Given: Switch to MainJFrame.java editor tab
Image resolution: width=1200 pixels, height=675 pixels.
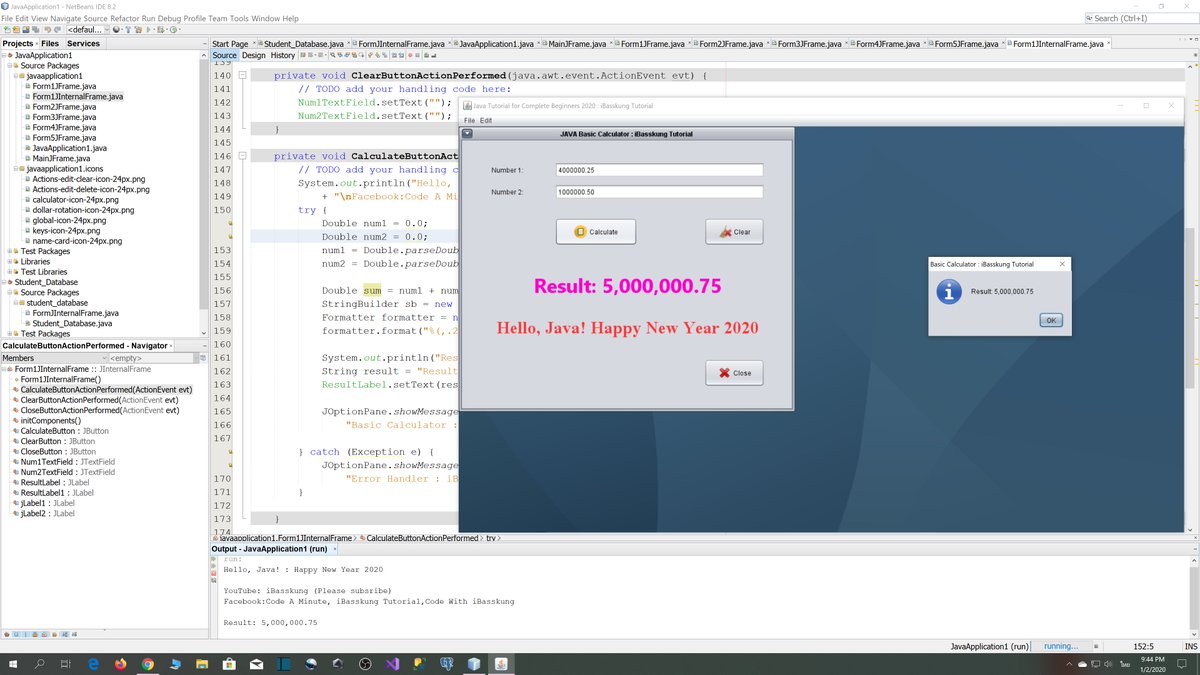Looking at the screenshot, I should click(x=577, y=44).
